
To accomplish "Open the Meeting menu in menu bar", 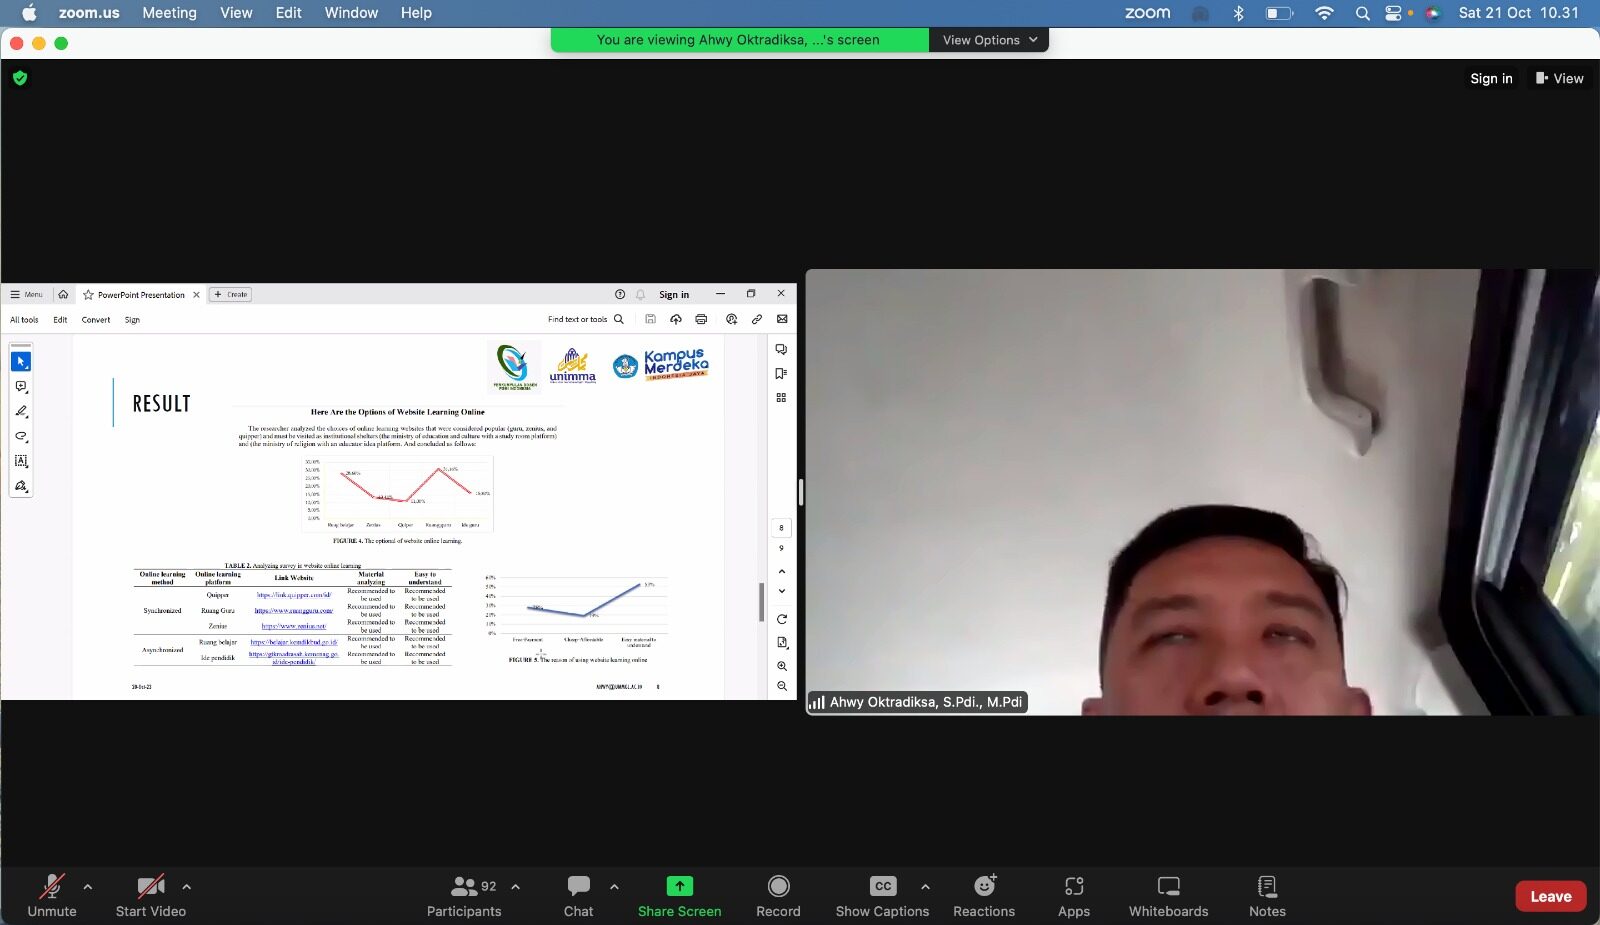I will point(169,13).
